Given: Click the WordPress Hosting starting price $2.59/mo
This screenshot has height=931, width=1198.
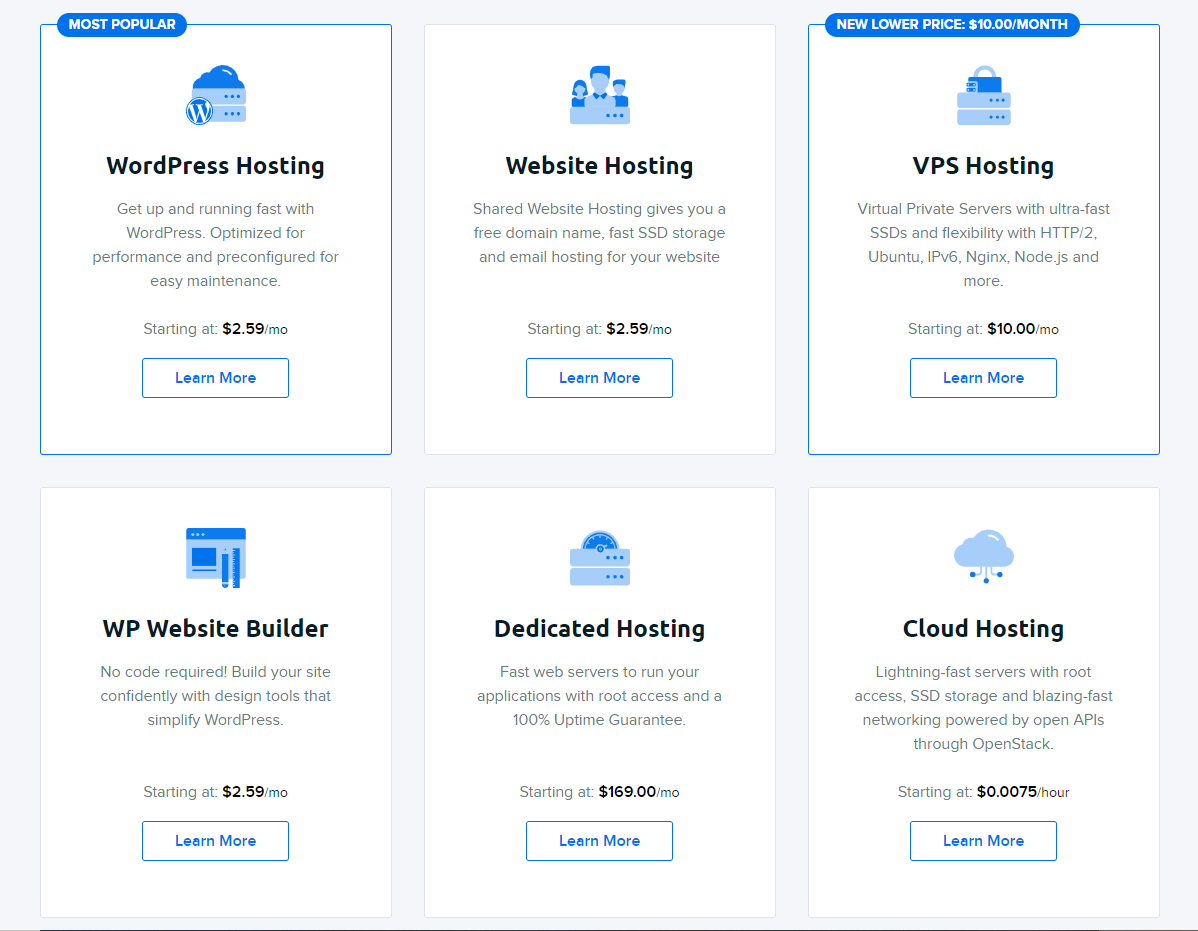Looking at the screenshot, I should (x=255, y=329).
